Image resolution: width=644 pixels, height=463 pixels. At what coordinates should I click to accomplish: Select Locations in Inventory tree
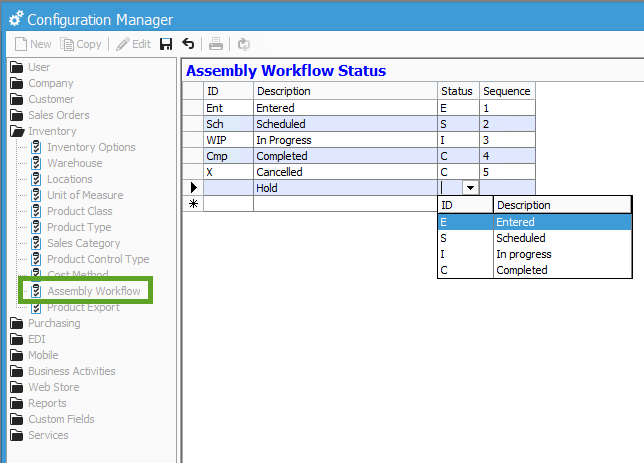coord(62,179)
